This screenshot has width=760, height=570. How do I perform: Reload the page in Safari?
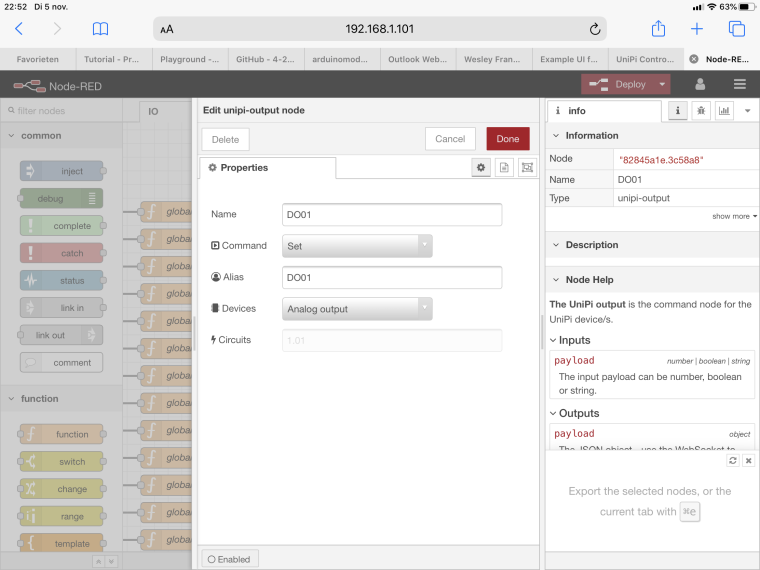pos(595,29)
